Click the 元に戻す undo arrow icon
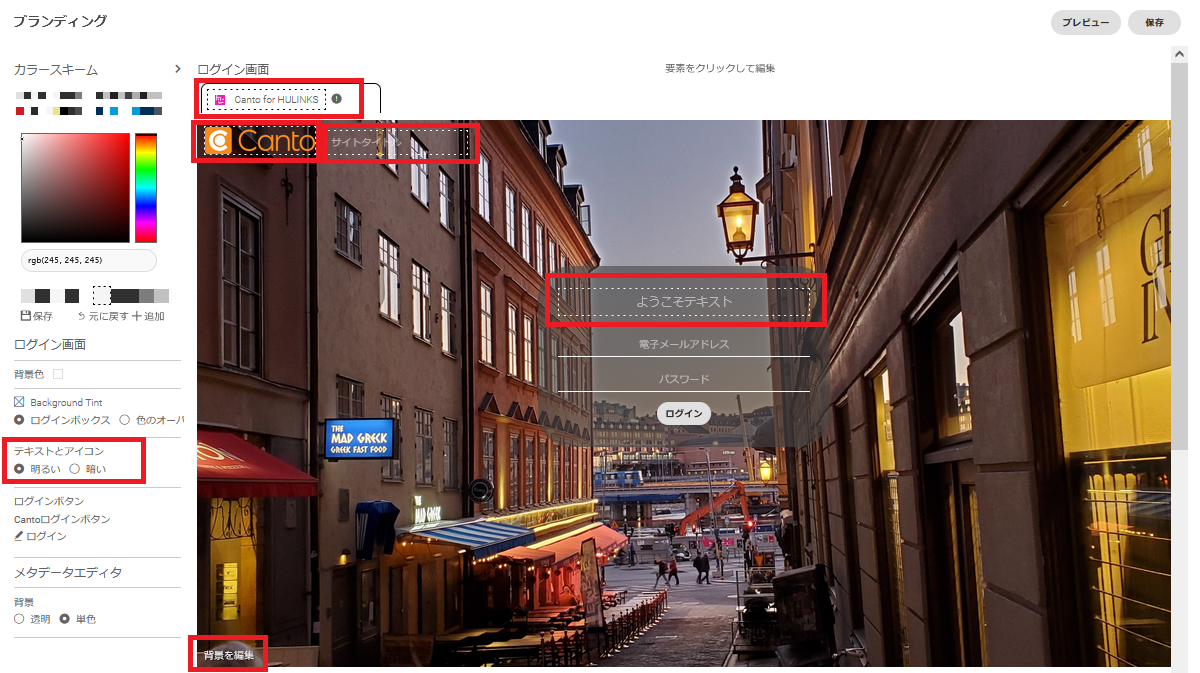Screen dimensions: 1200x673 tap(82, 316)
